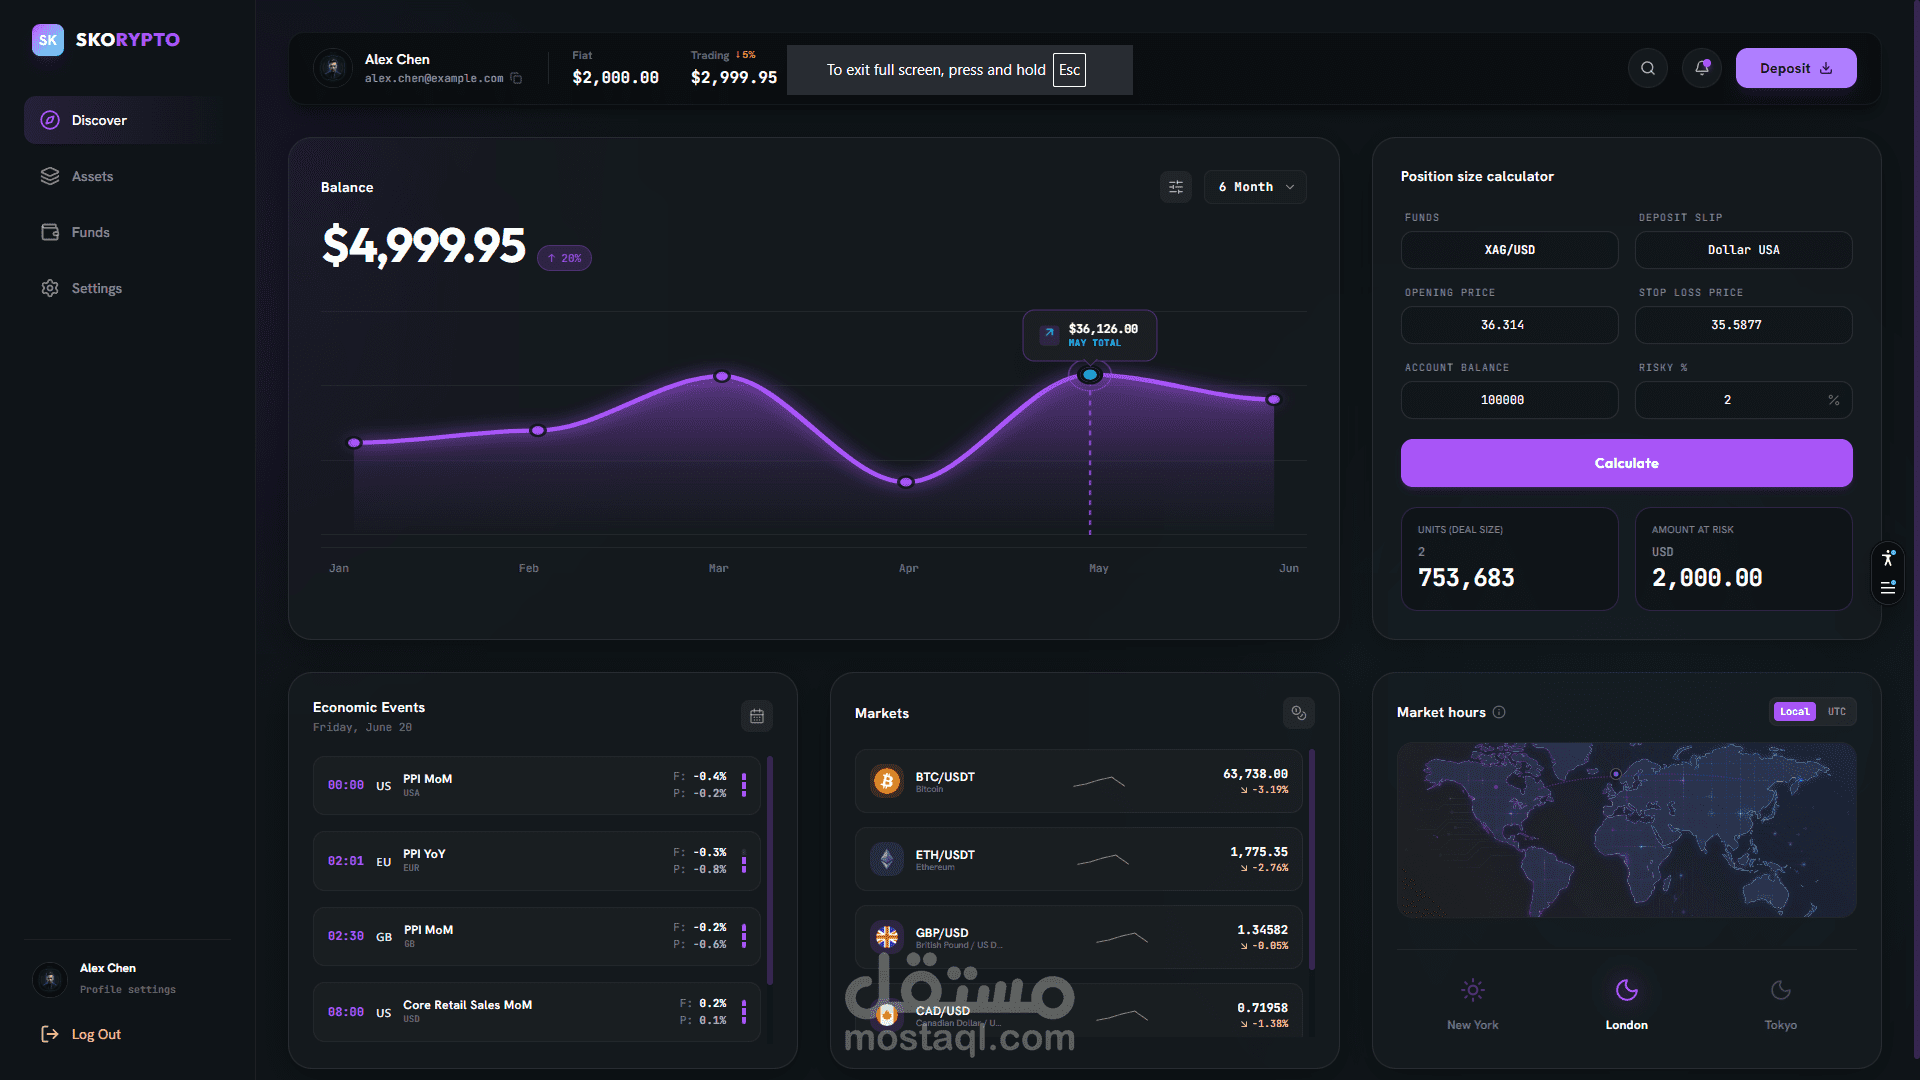
Task: Click the Deposit button
Action: (1796, 68)
